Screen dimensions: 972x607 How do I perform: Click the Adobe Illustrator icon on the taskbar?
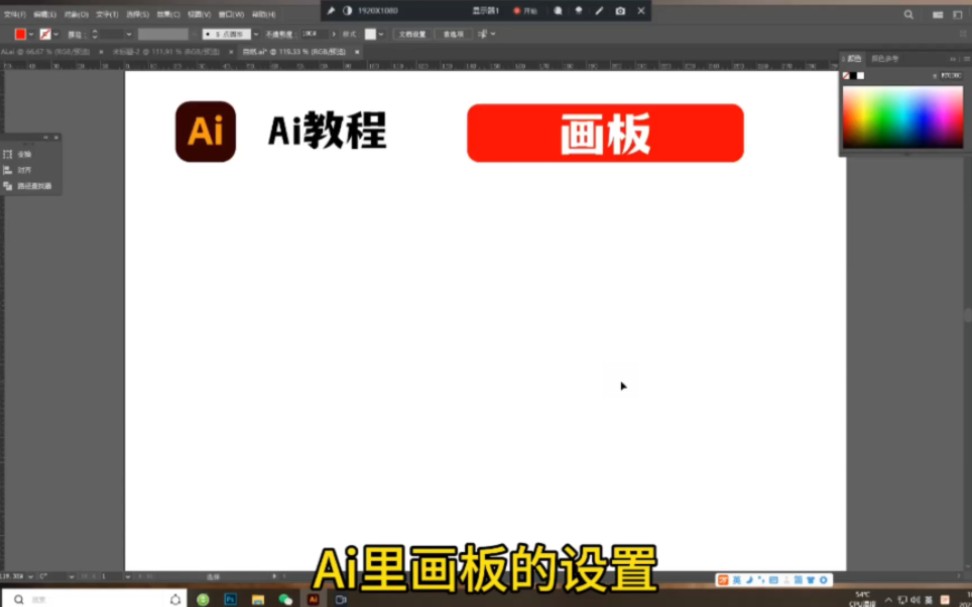tap(313, 601)
